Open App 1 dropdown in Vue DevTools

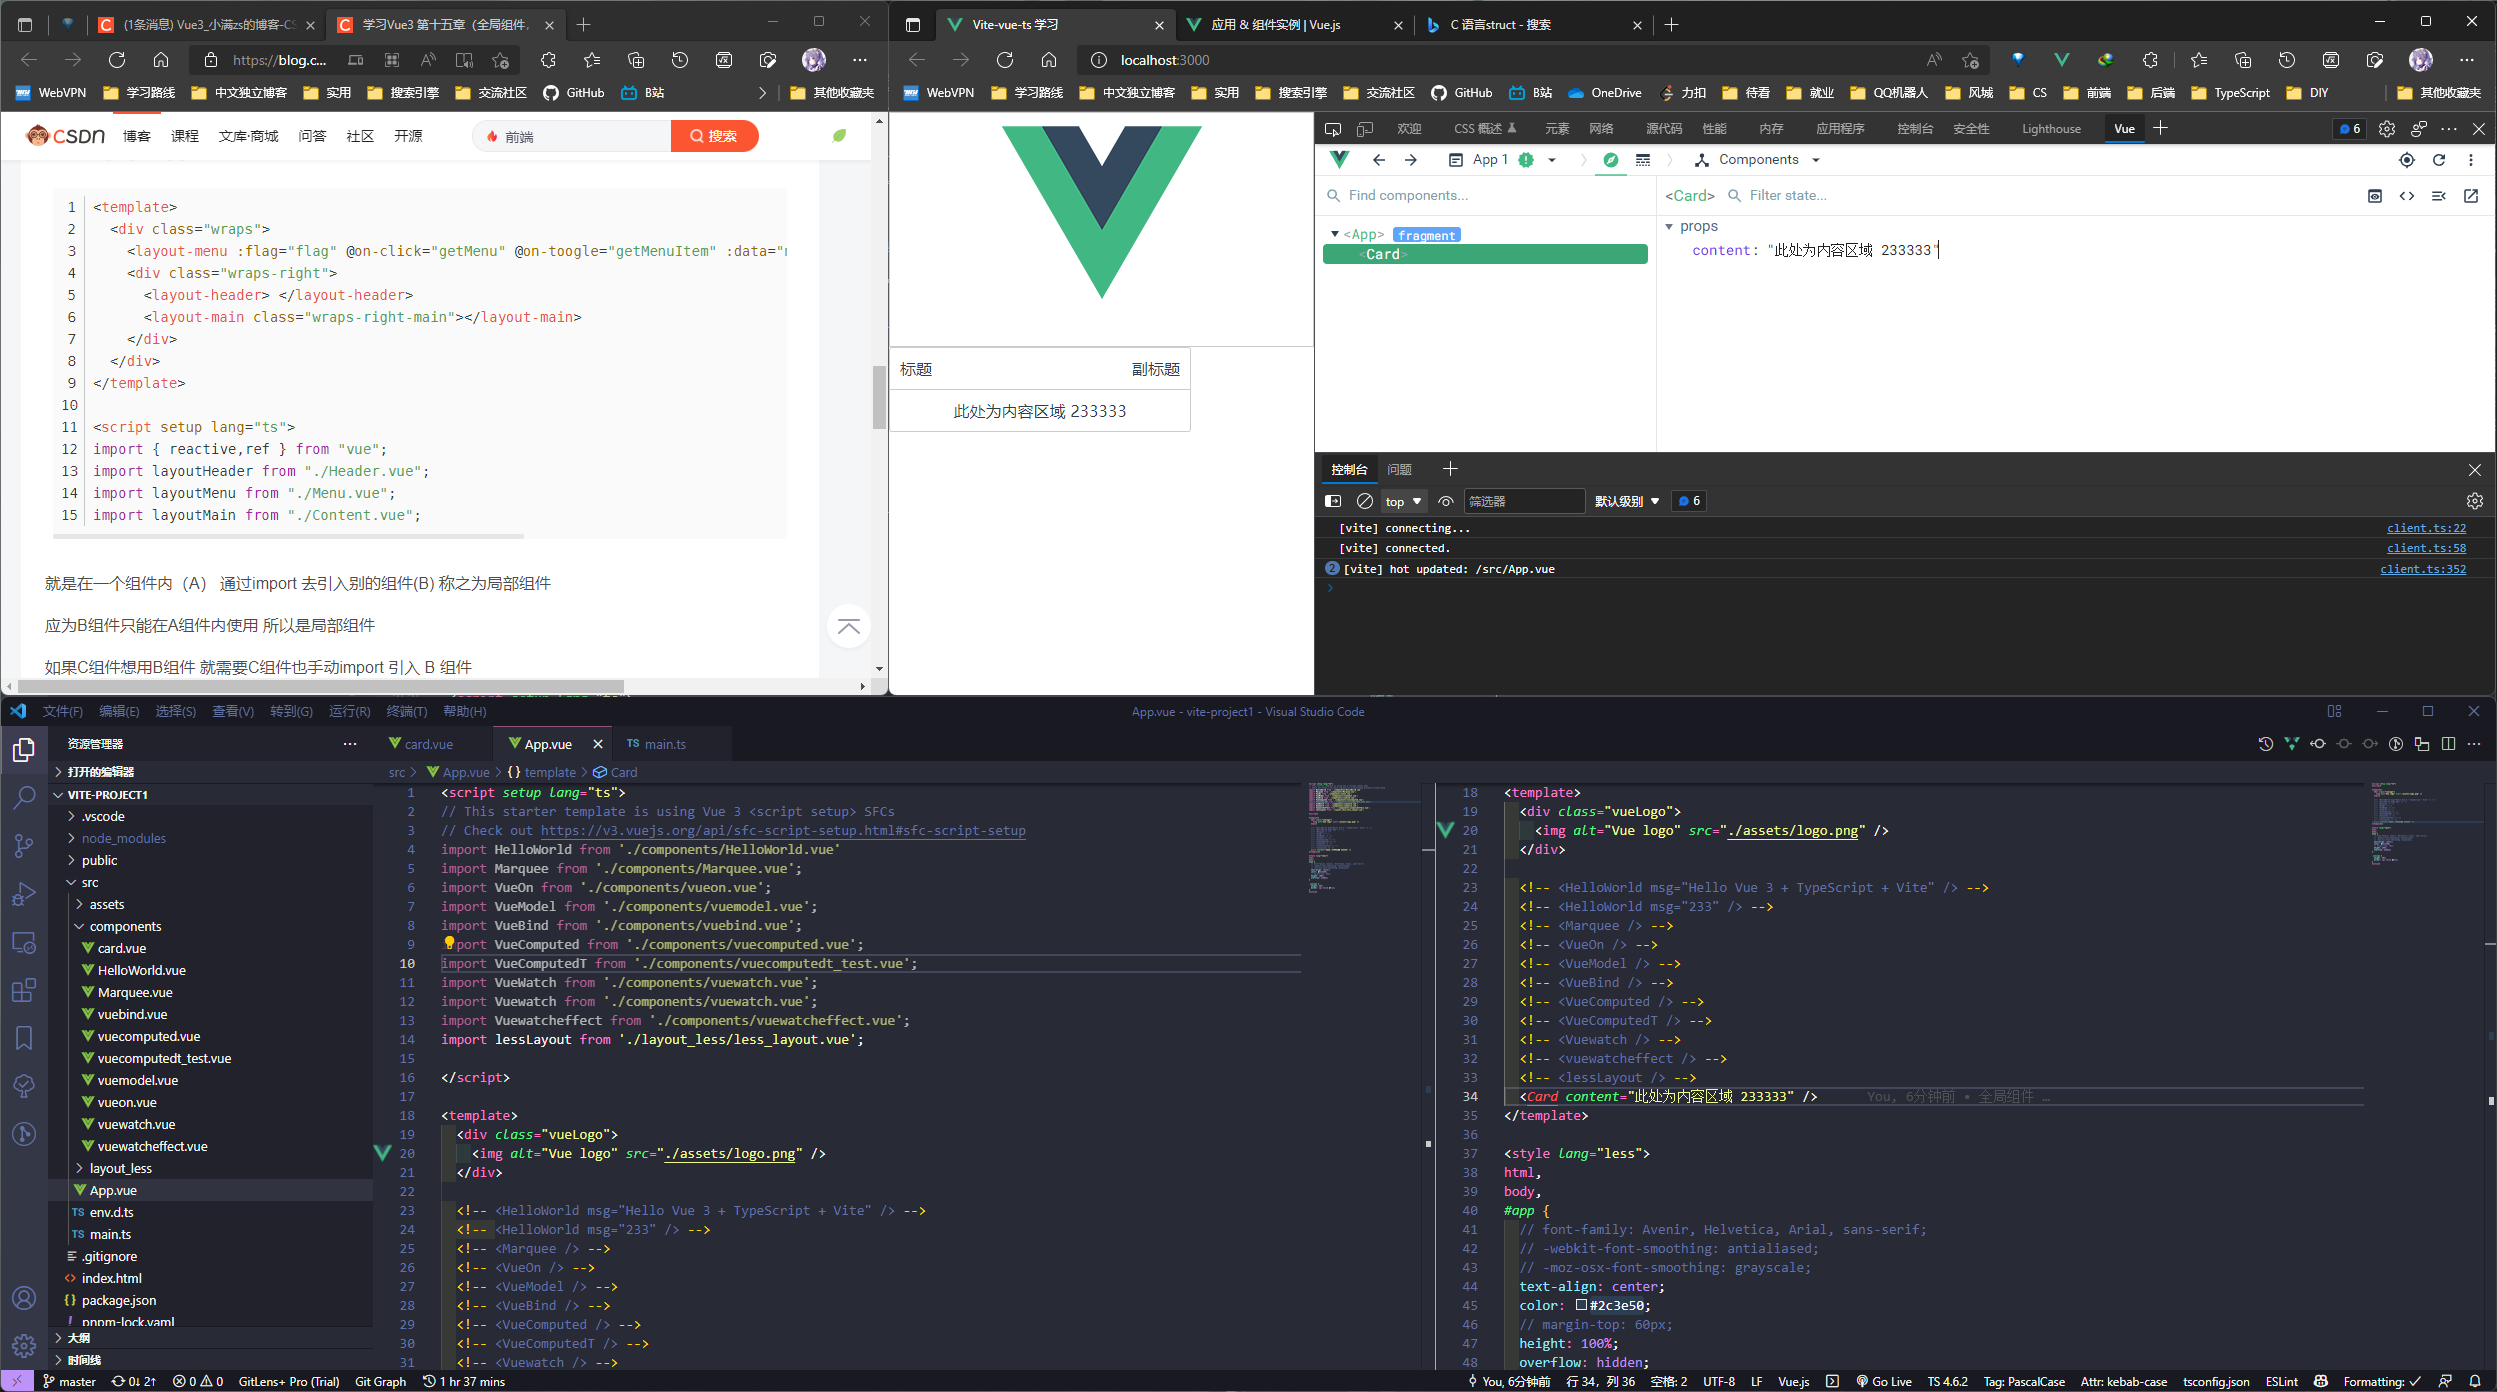[1502, 160]
